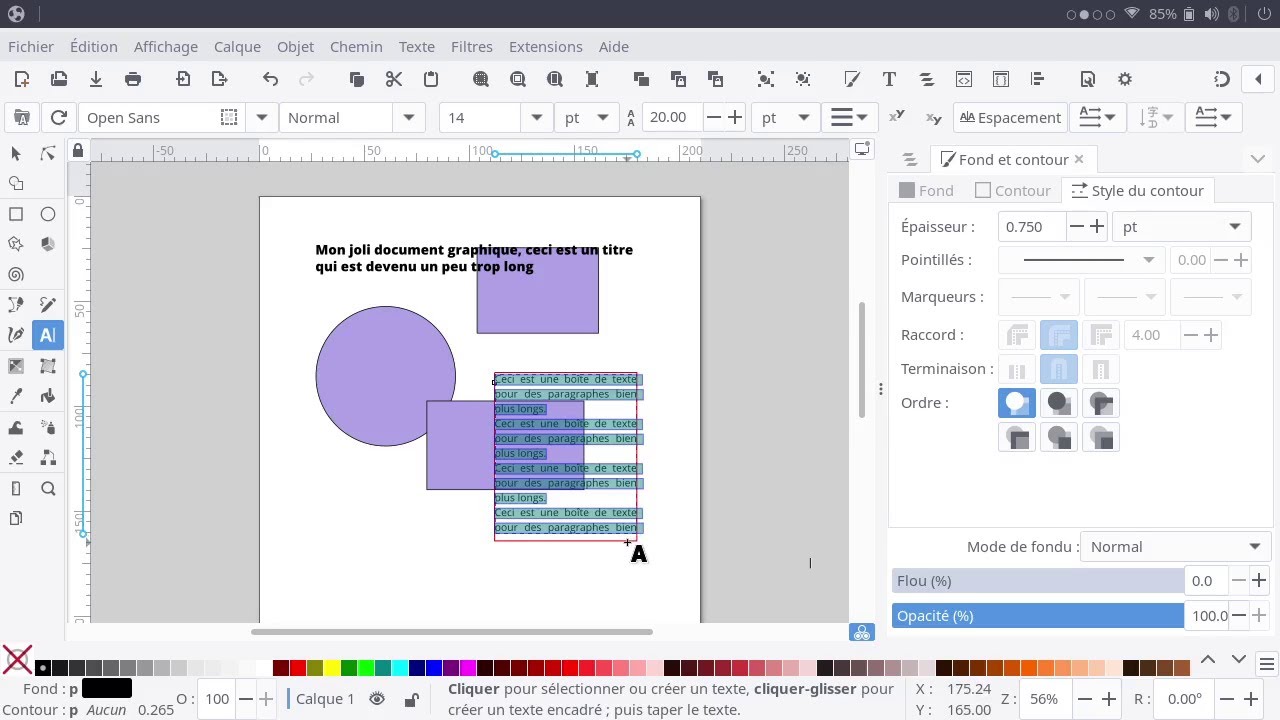
Task: Open the Text and font dialog icon
Action: (889, 79)
